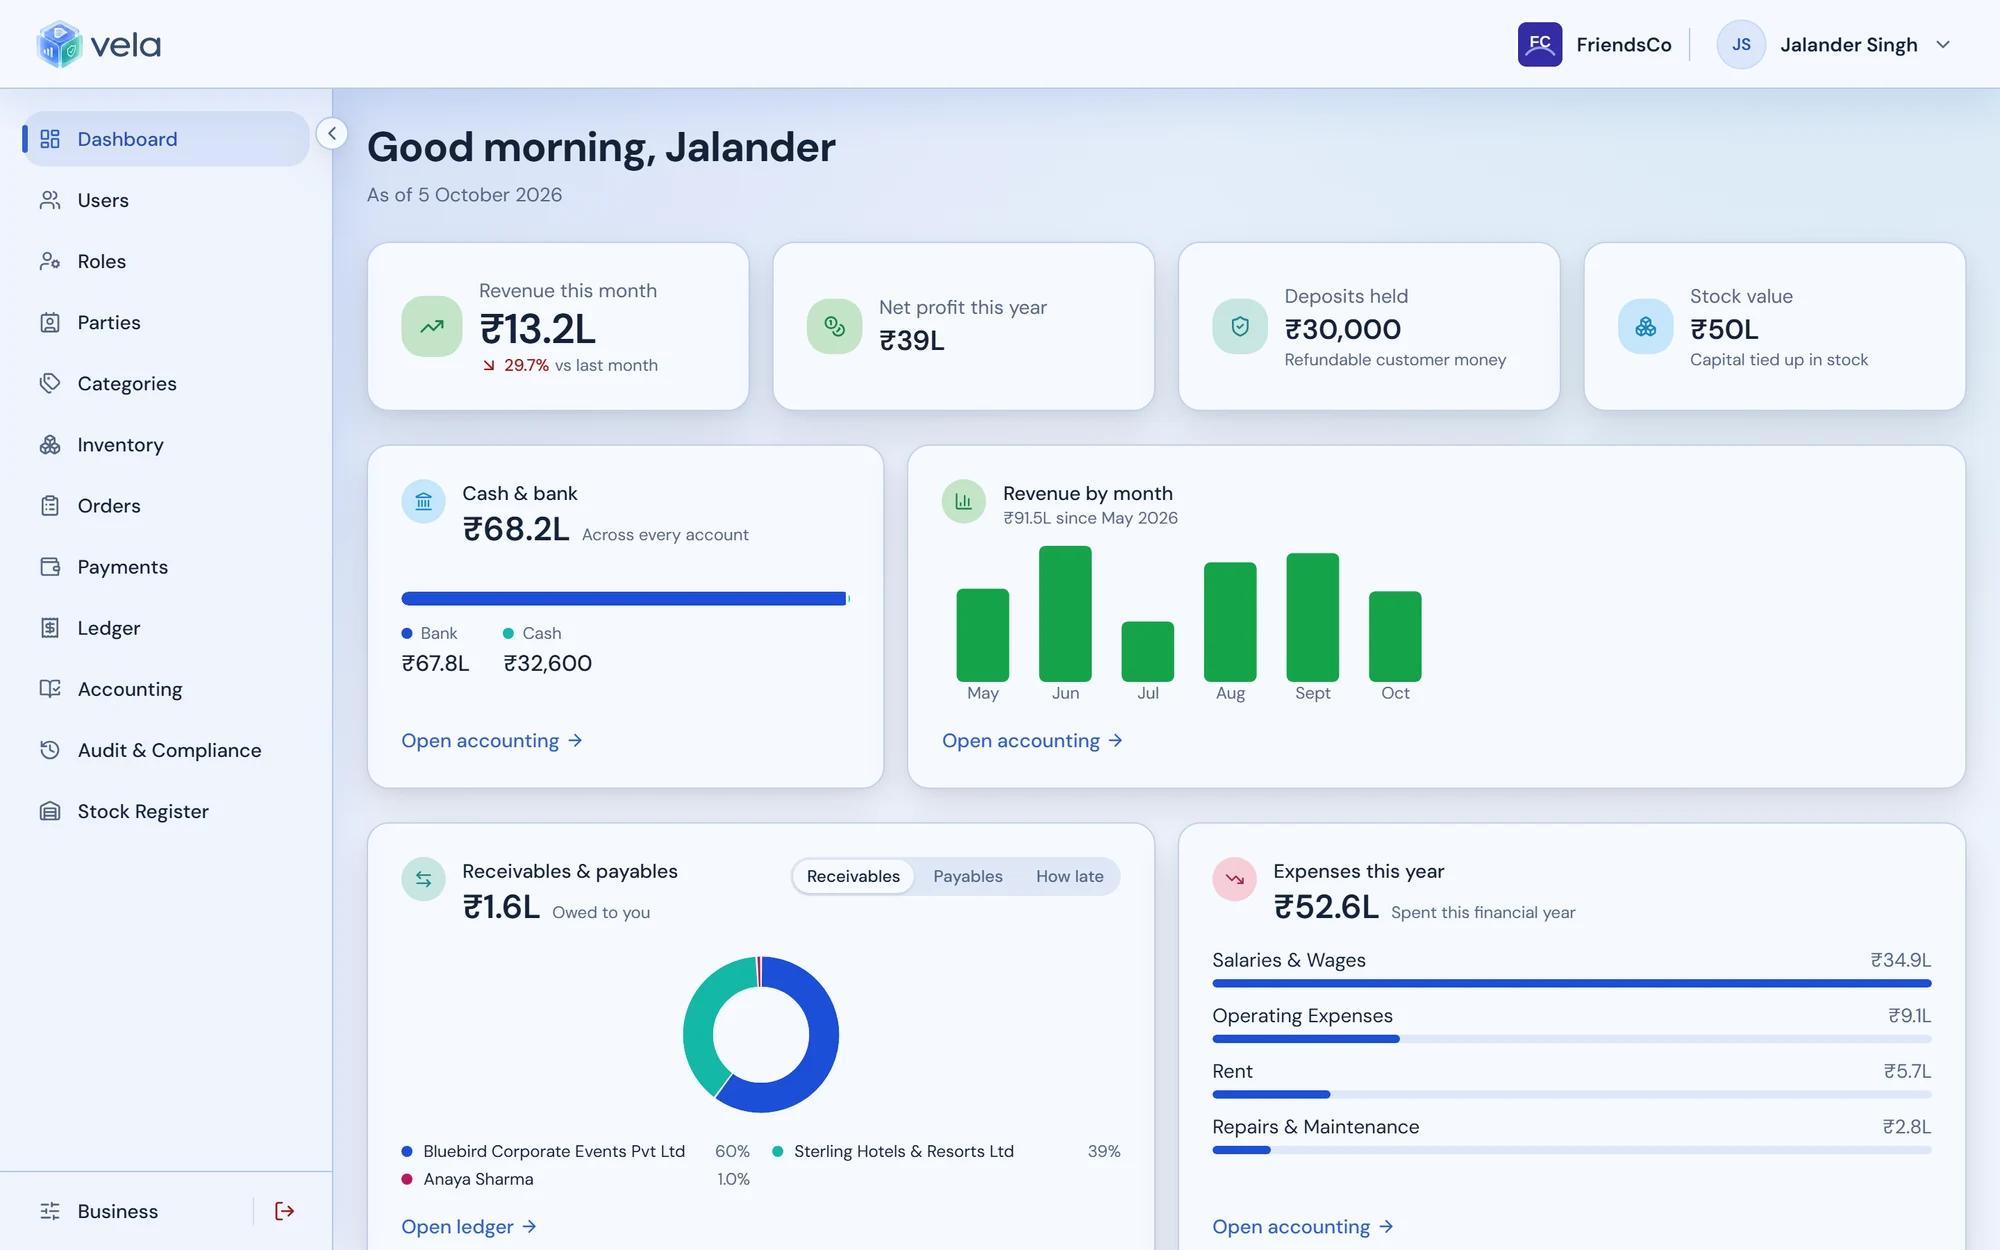Click the receivables donut chart

tap(761, 1034)
